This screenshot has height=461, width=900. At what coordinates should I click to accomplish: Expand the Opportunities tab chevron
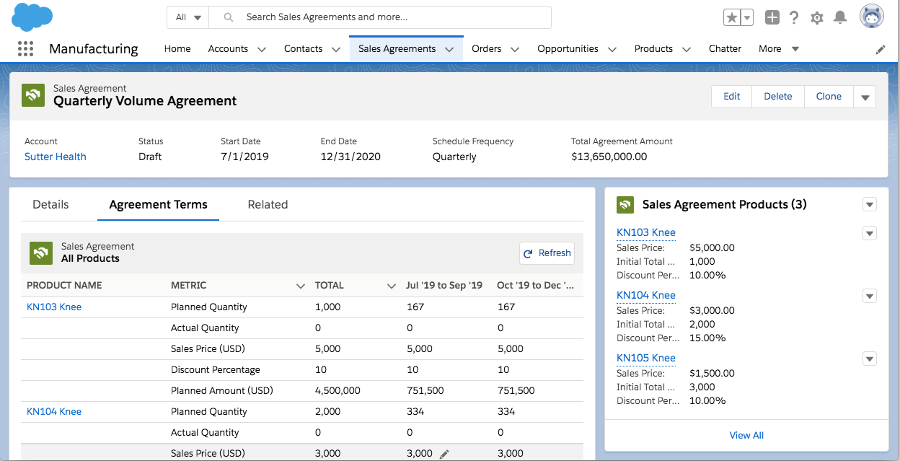pyautogui.click(x=612, y=49)
